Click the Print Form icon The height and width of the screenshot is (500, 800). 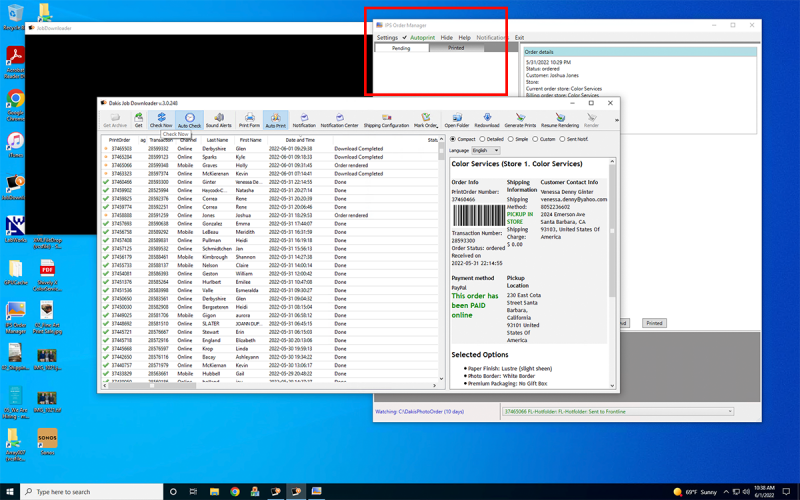coord(249,120)
